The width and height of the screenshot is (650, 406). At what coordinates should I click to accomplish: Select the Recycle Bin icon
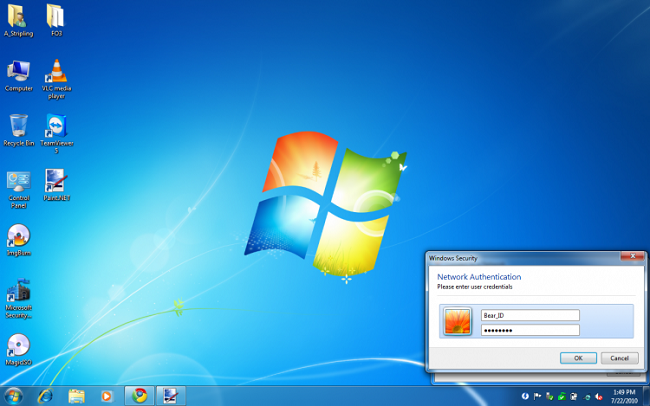pyautogui.click(x=18, y=127)
